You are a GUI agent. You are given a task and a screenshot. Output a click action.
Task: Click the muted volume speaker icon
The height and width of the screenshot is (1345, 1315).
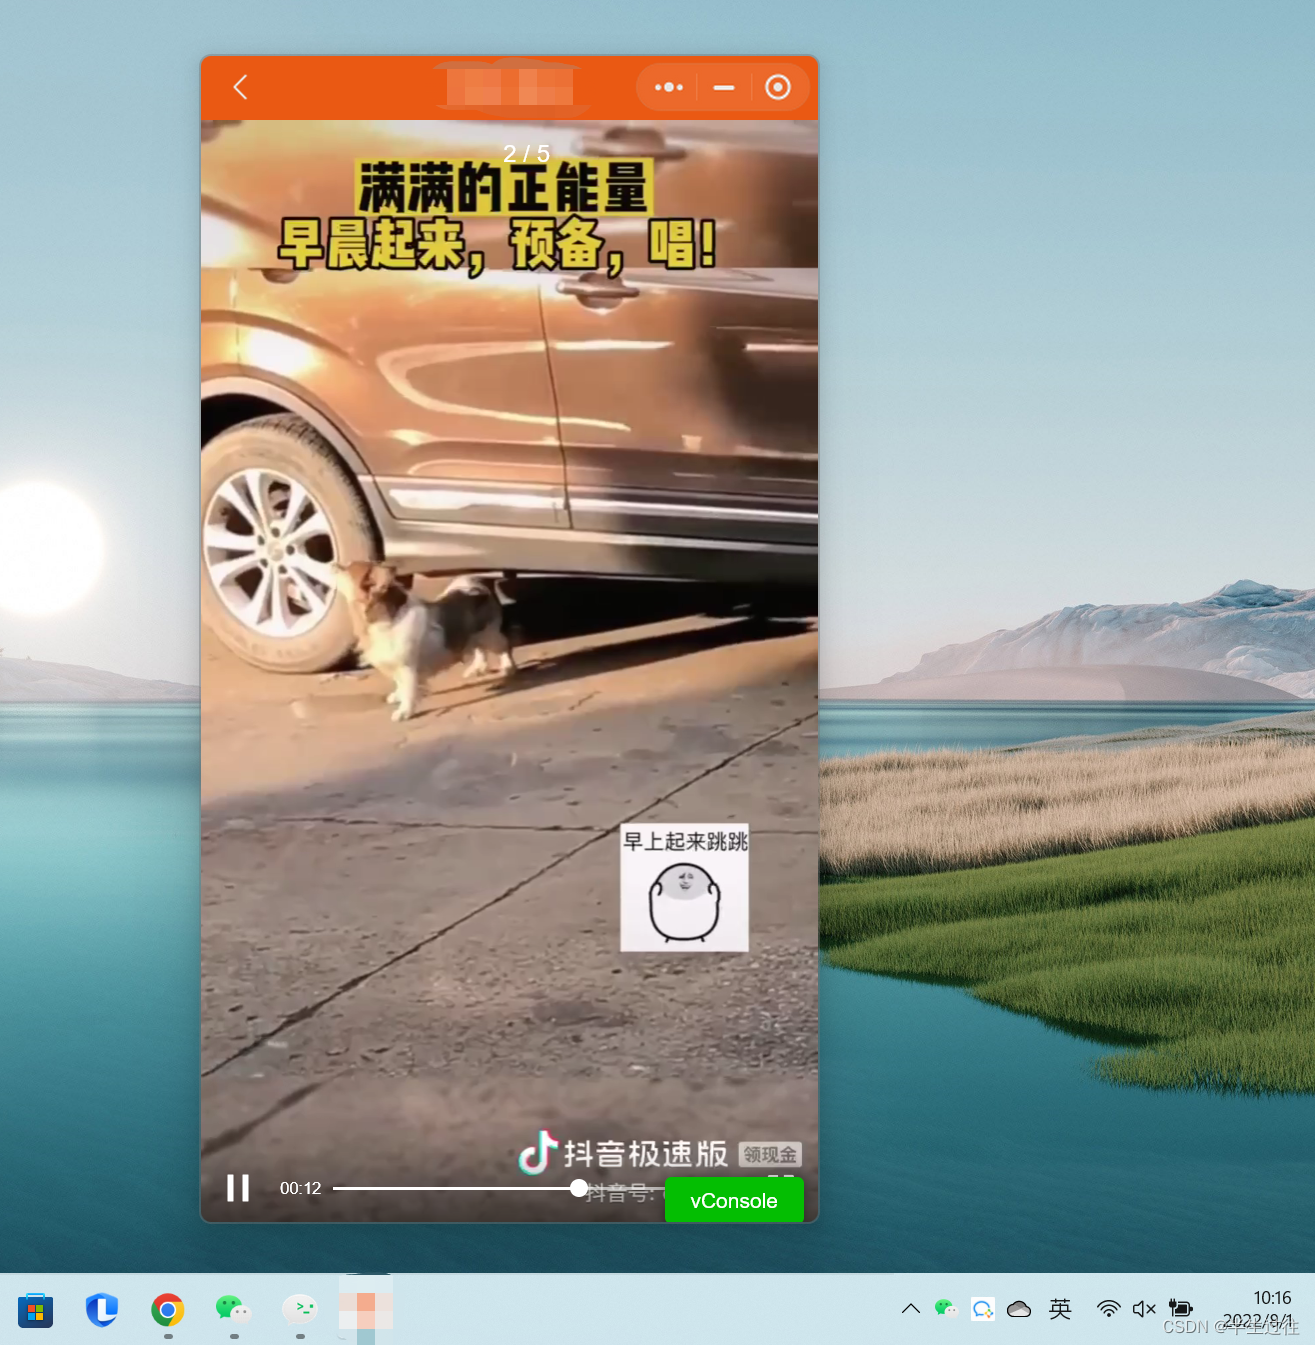click(1144, 1309)
